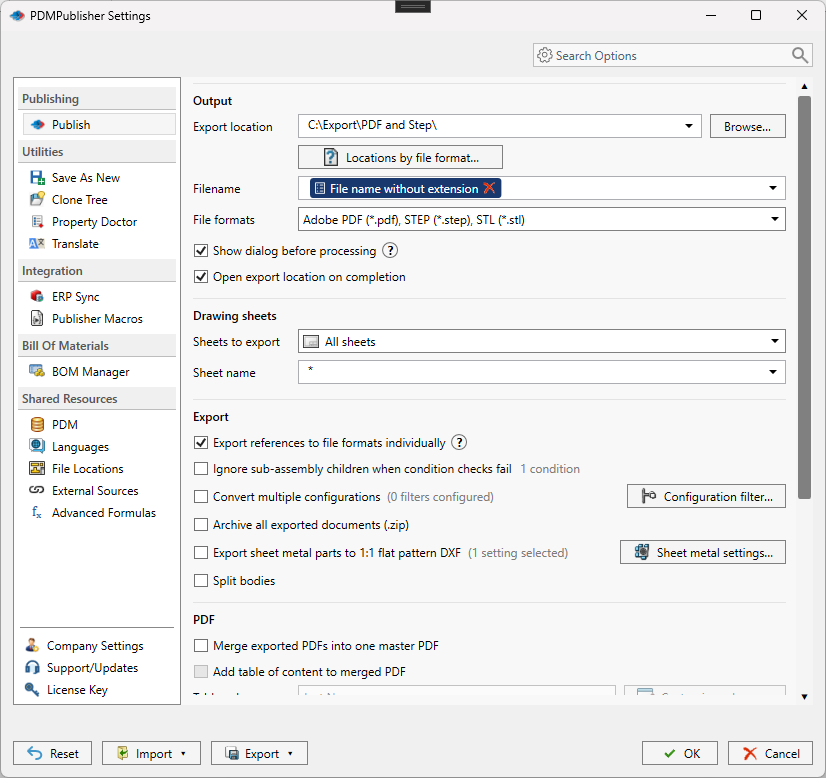Open the Configuration filter... dialog
This screenshot has height=778, width=826.
coord(706,496)
